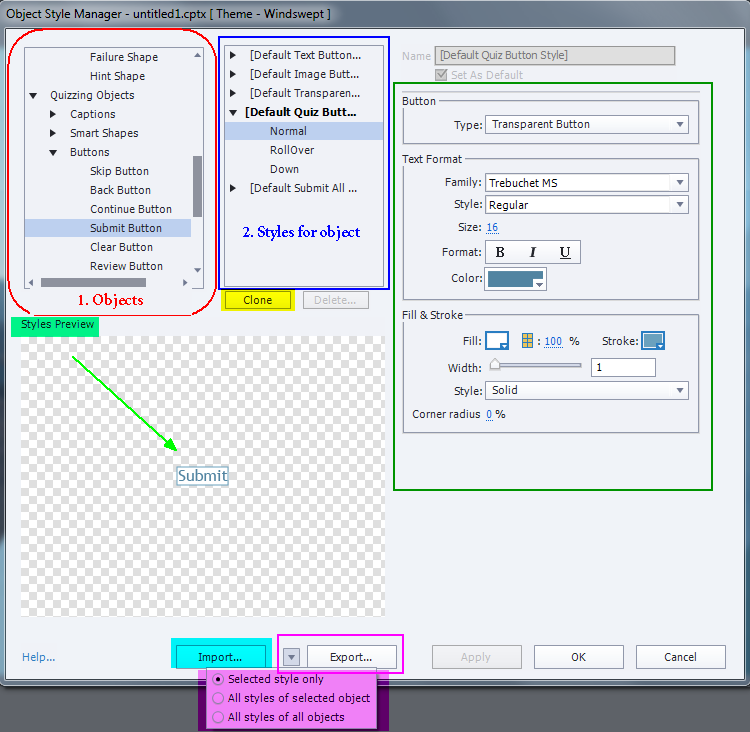Expand the Smart Shapes tree node
The width and height of the screenshot is (750, 732).
pos(53,133)
